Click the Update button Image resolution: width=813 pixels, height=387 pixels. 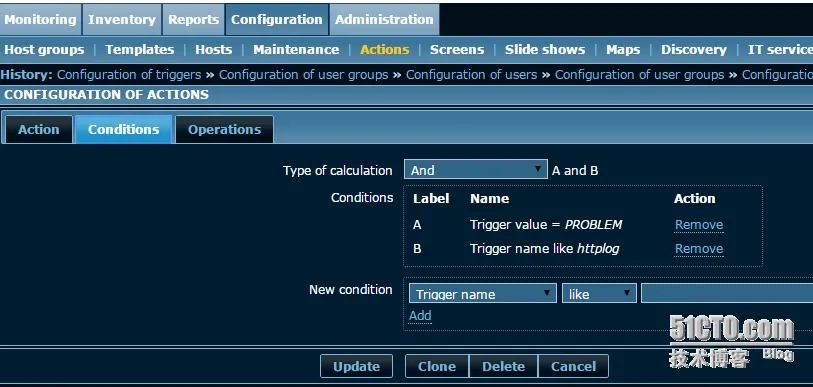point(356,366)
